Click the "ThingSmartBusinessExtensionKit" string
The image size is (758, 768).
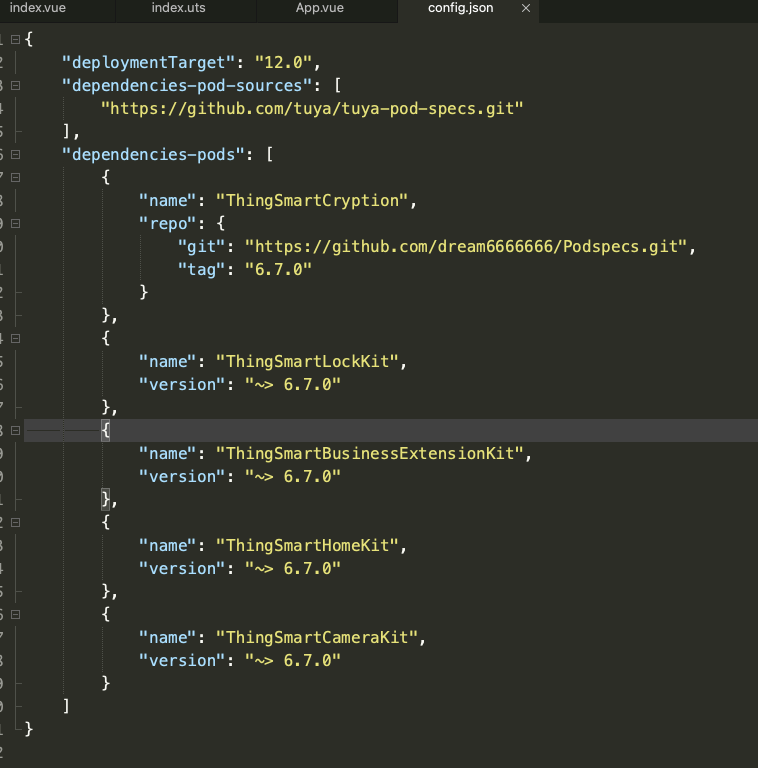[370, 454]
